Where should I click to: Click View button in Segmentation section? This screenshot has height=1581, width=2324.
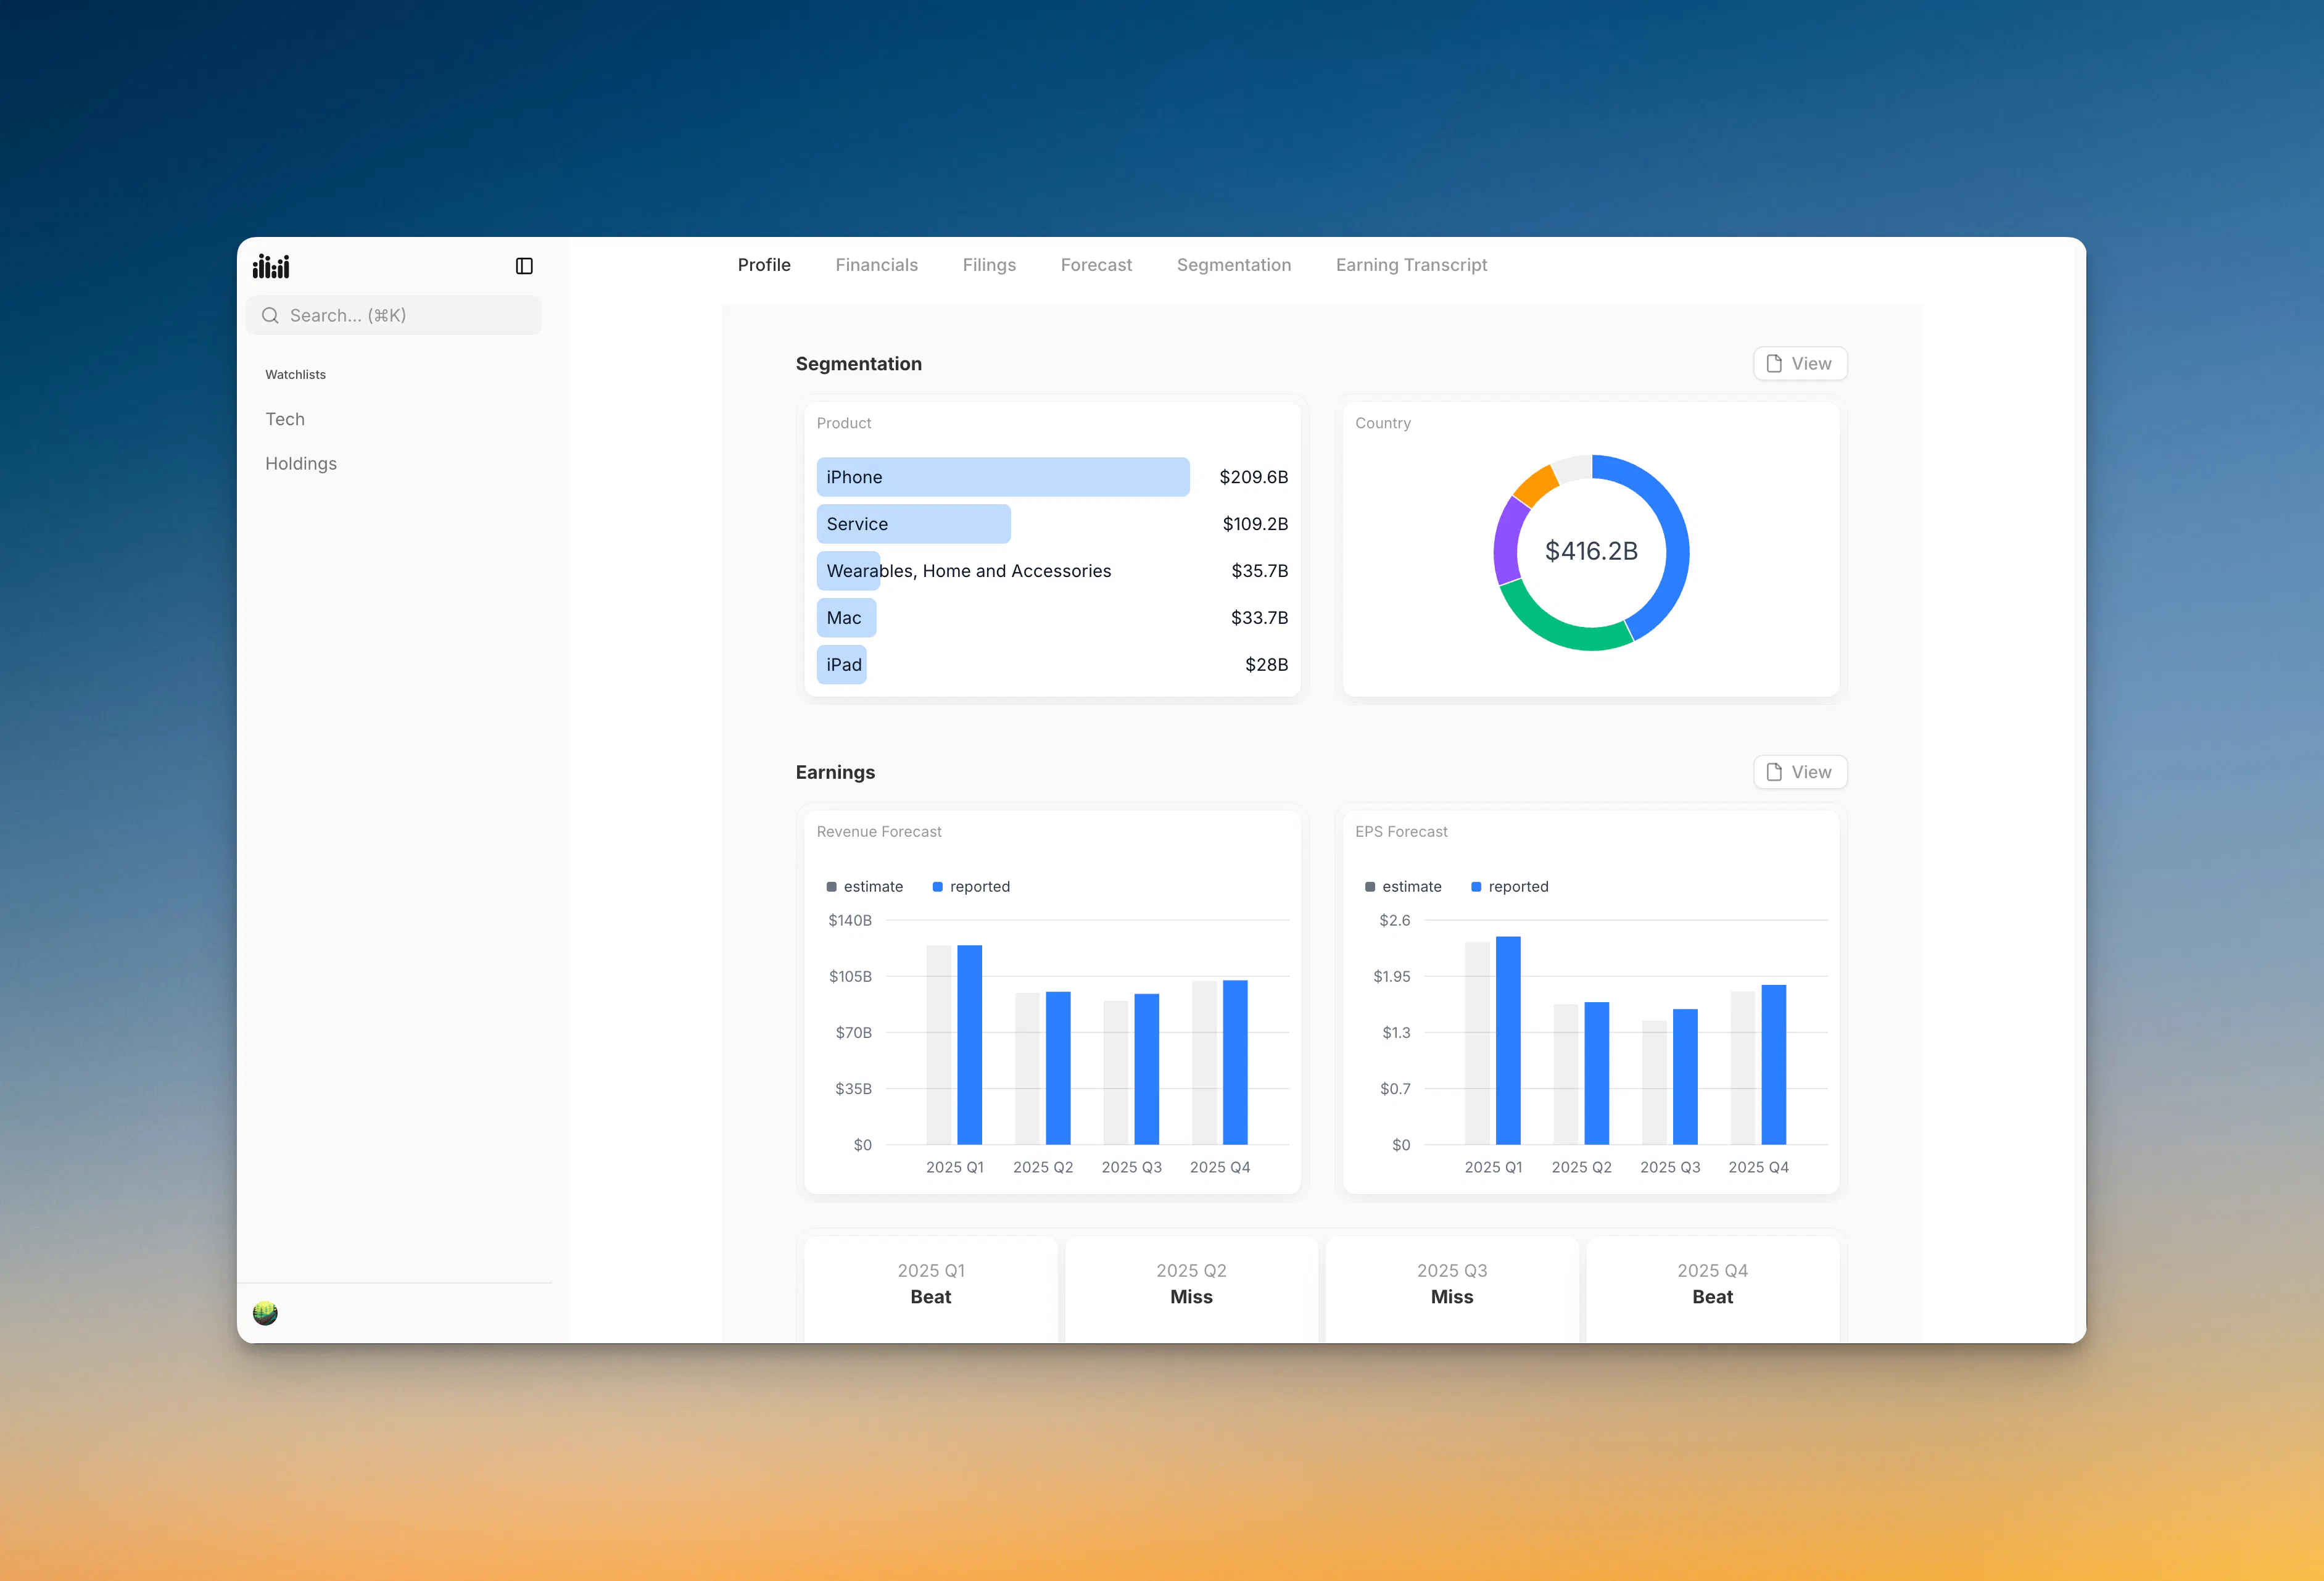[1799, 364]
